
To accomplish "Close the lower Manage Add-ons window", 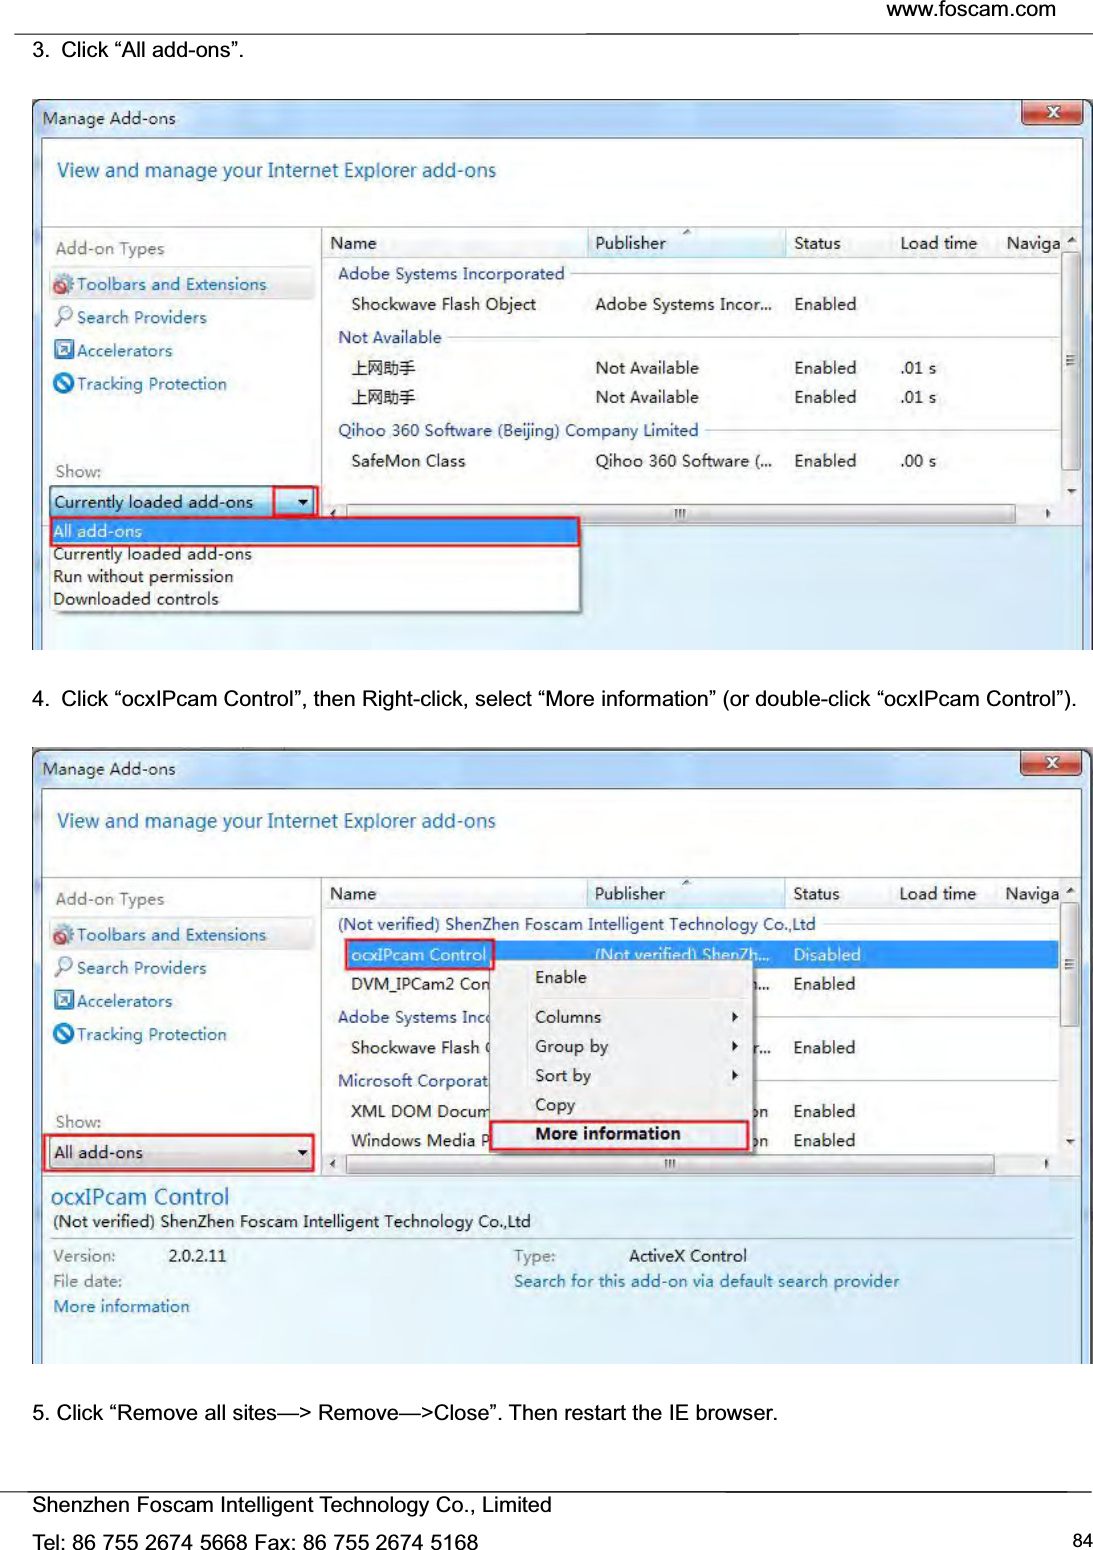I will [1051, 763].
